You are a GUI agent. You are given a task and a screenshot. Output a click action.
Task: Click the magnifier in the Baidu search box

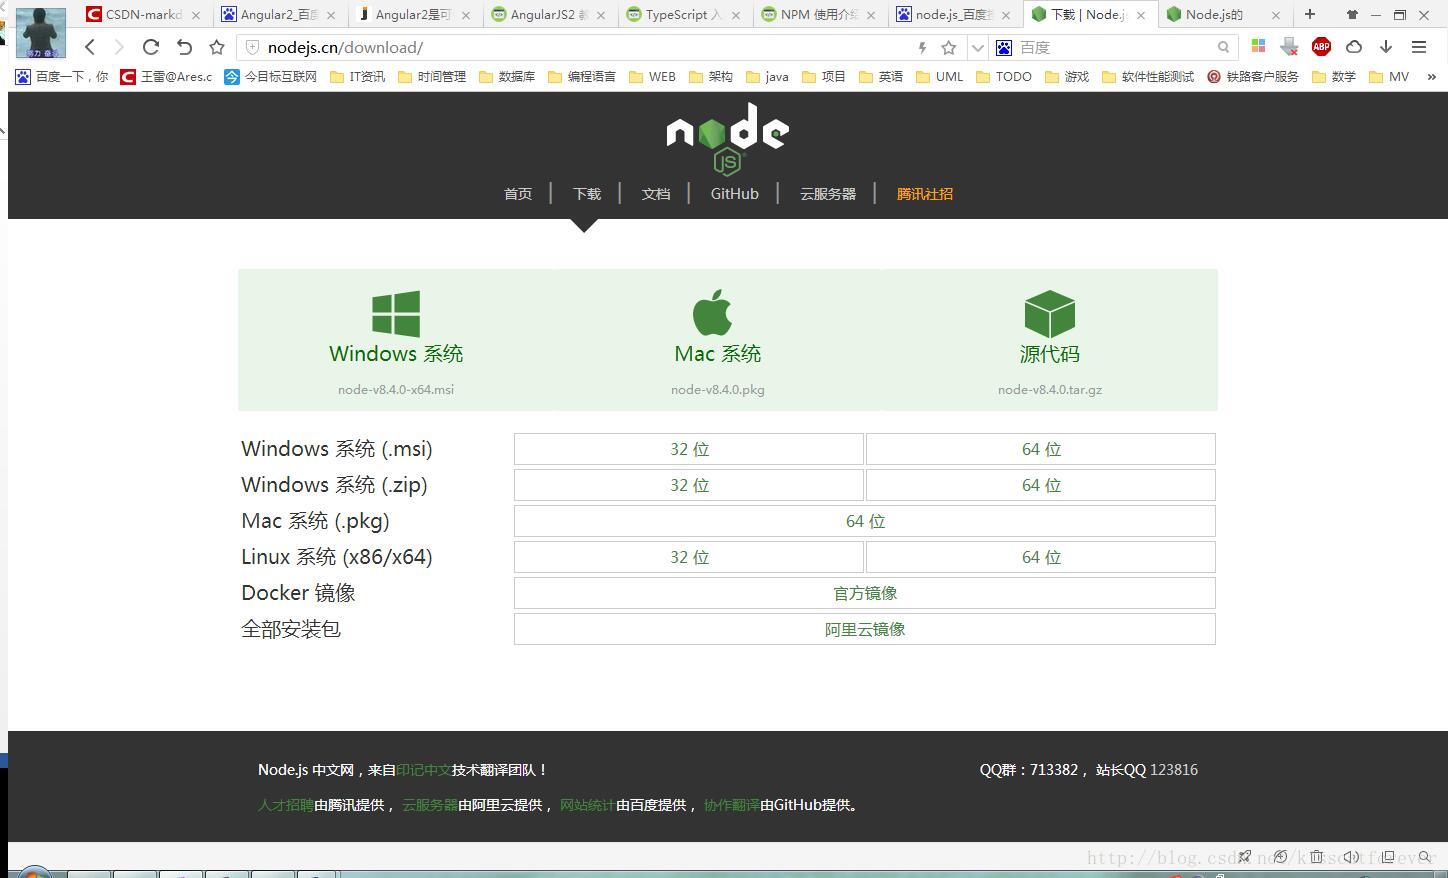[x=1223, y=47]
